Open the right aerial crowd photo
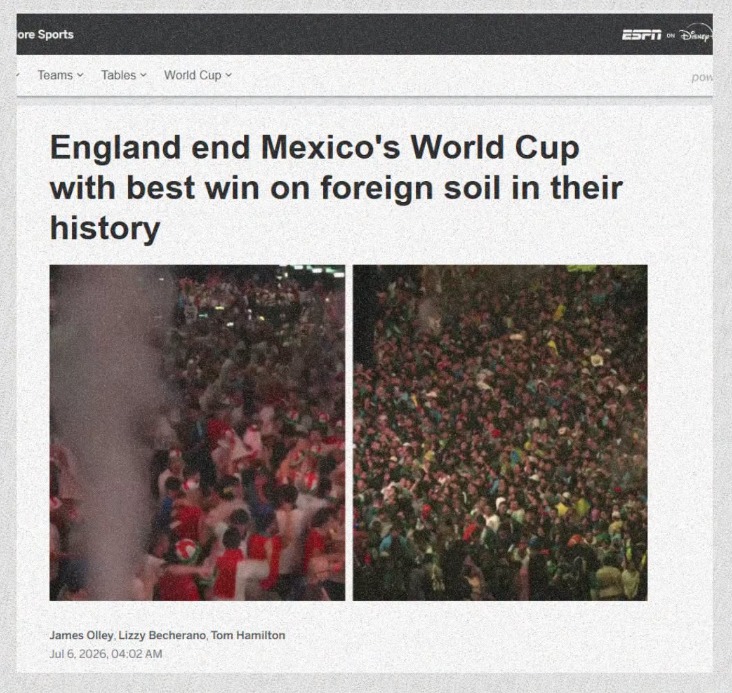 click(500, 432)
